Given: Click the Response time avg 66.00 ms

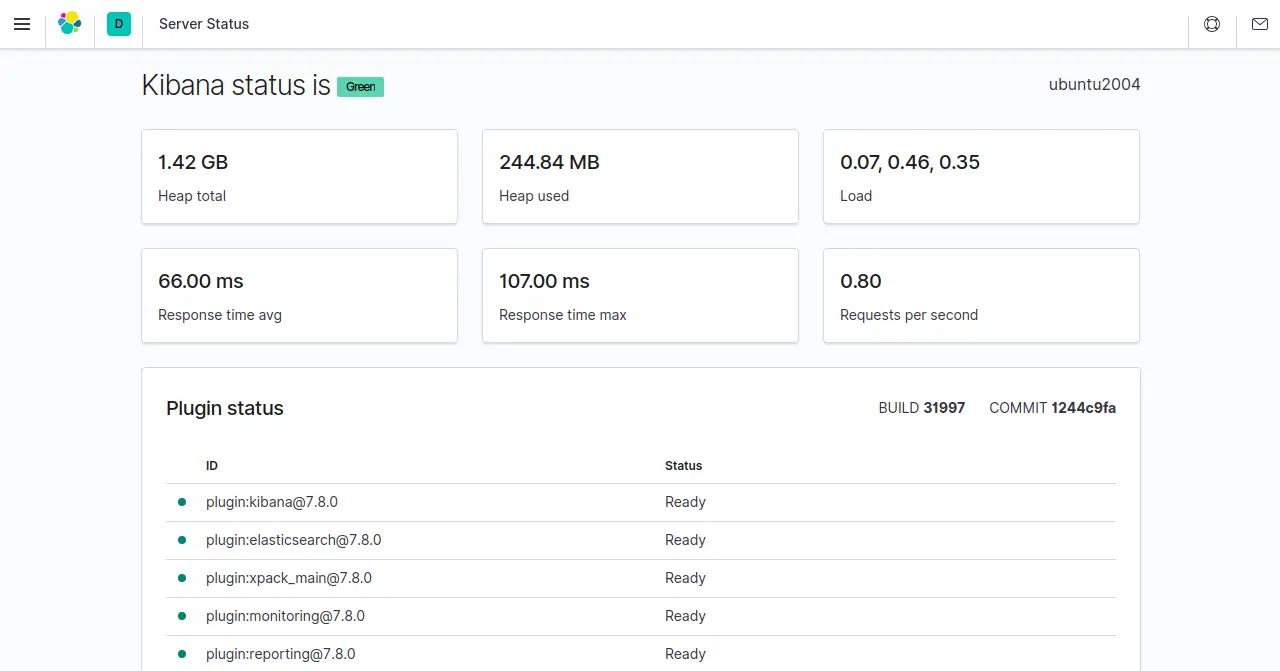Looking at the screenshot, I should click(x=201, y=281).
